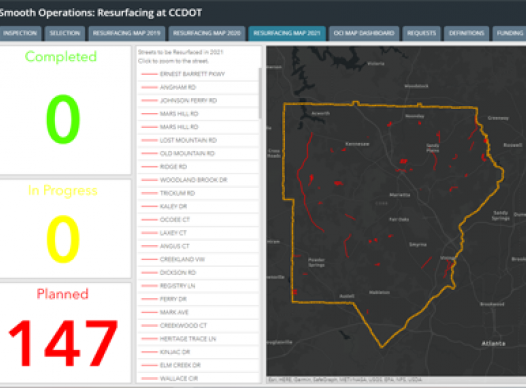Select the Creekwood Ct street row
This screenshot has width=526, height=388.
click(198, 326)
